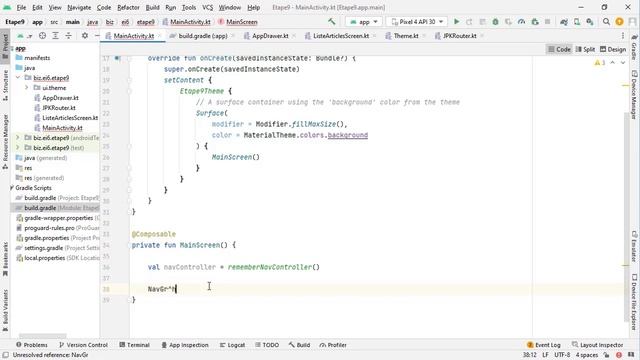Click the Debug app bug icon
The image size is (640, 360).
coord(495,22)
